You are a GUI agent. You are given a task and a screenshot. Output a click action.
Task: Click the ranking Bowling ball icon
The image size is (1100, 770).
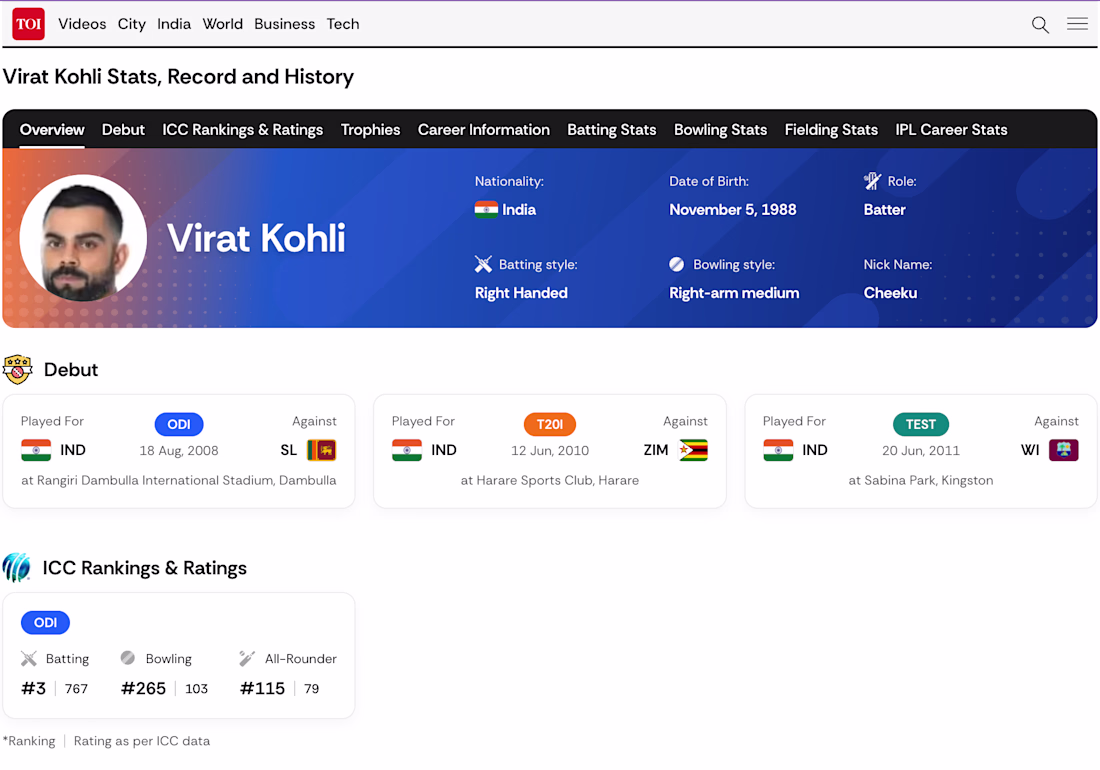click(128, 658)
